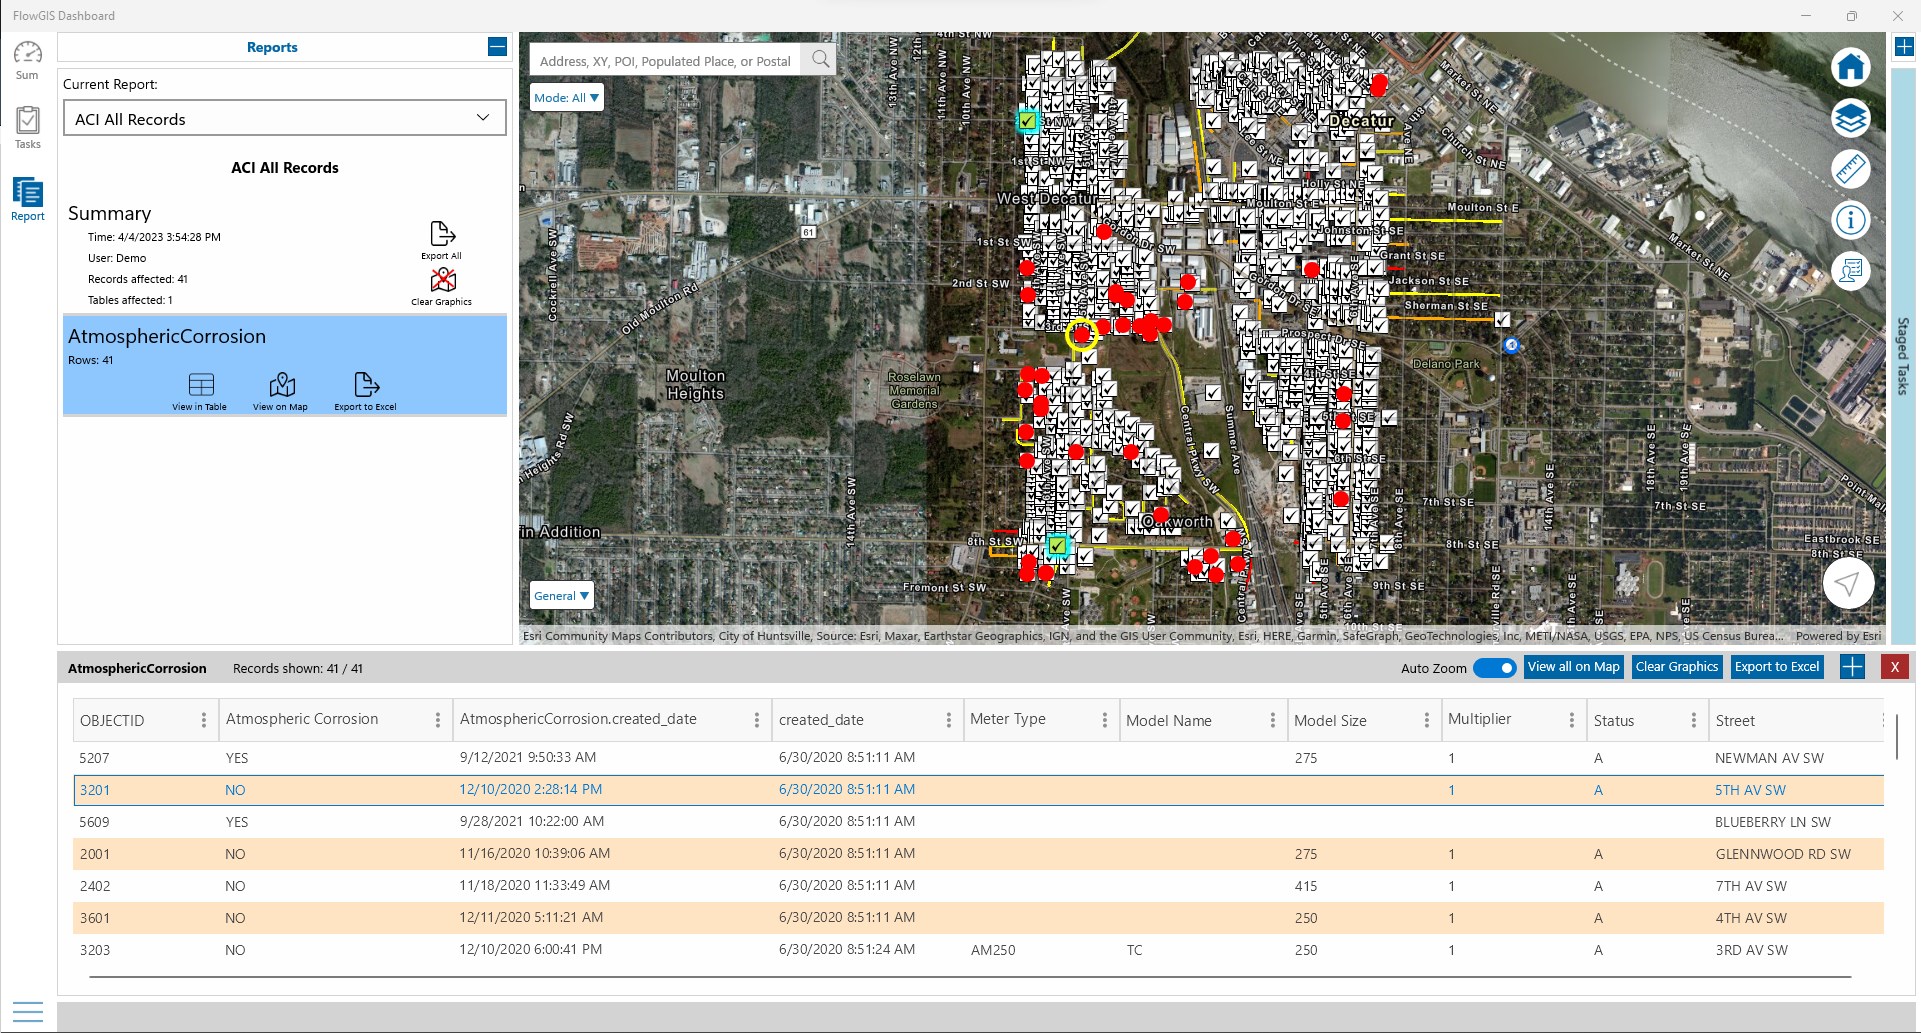Image resolution: width=1921 pixels, height=1033 pixels.
Task: Click the Export to Excel button in the table toolbar
Action: 1777,667
